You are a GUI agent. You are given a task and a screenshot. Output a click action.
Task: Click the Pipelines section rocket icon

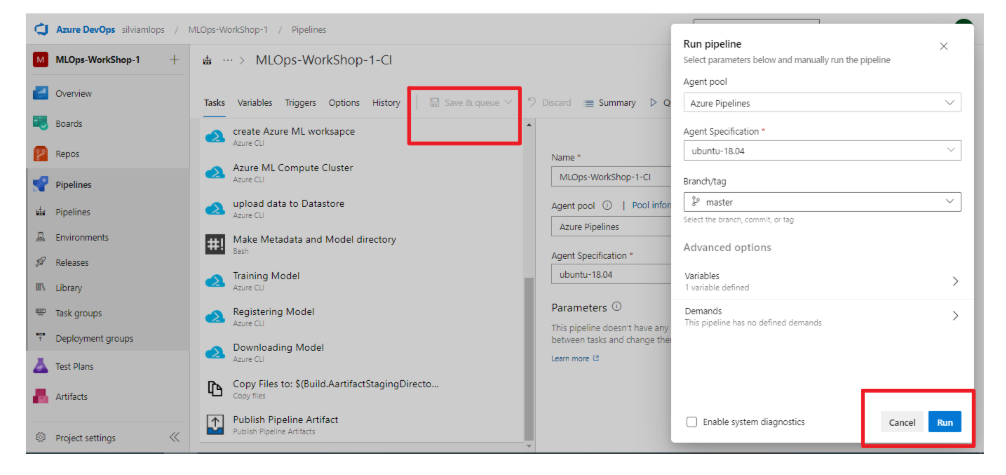point(41,184)
